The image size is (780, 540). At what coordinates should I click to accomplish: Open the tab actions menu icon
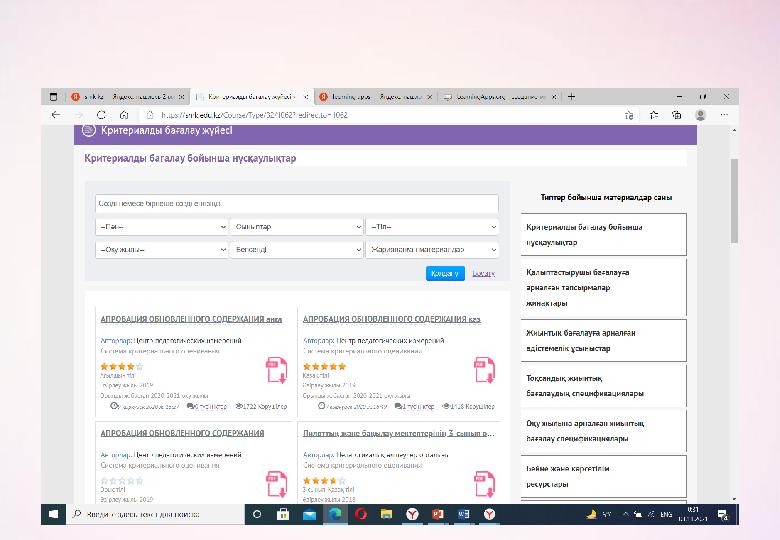(53, 96)
